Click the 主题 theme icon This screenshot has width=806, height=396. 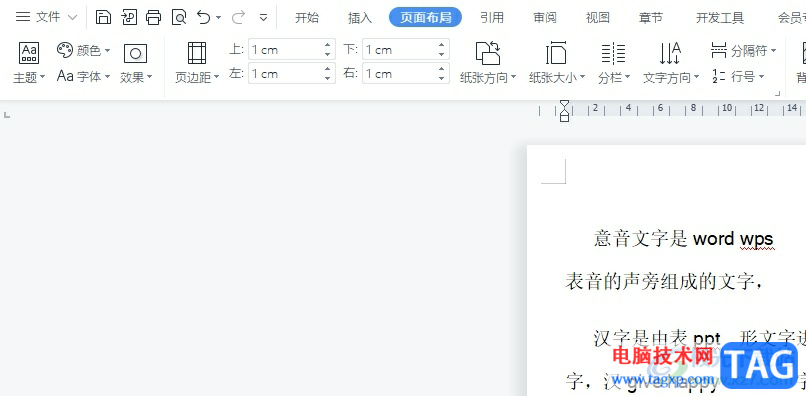coord(29,53)
